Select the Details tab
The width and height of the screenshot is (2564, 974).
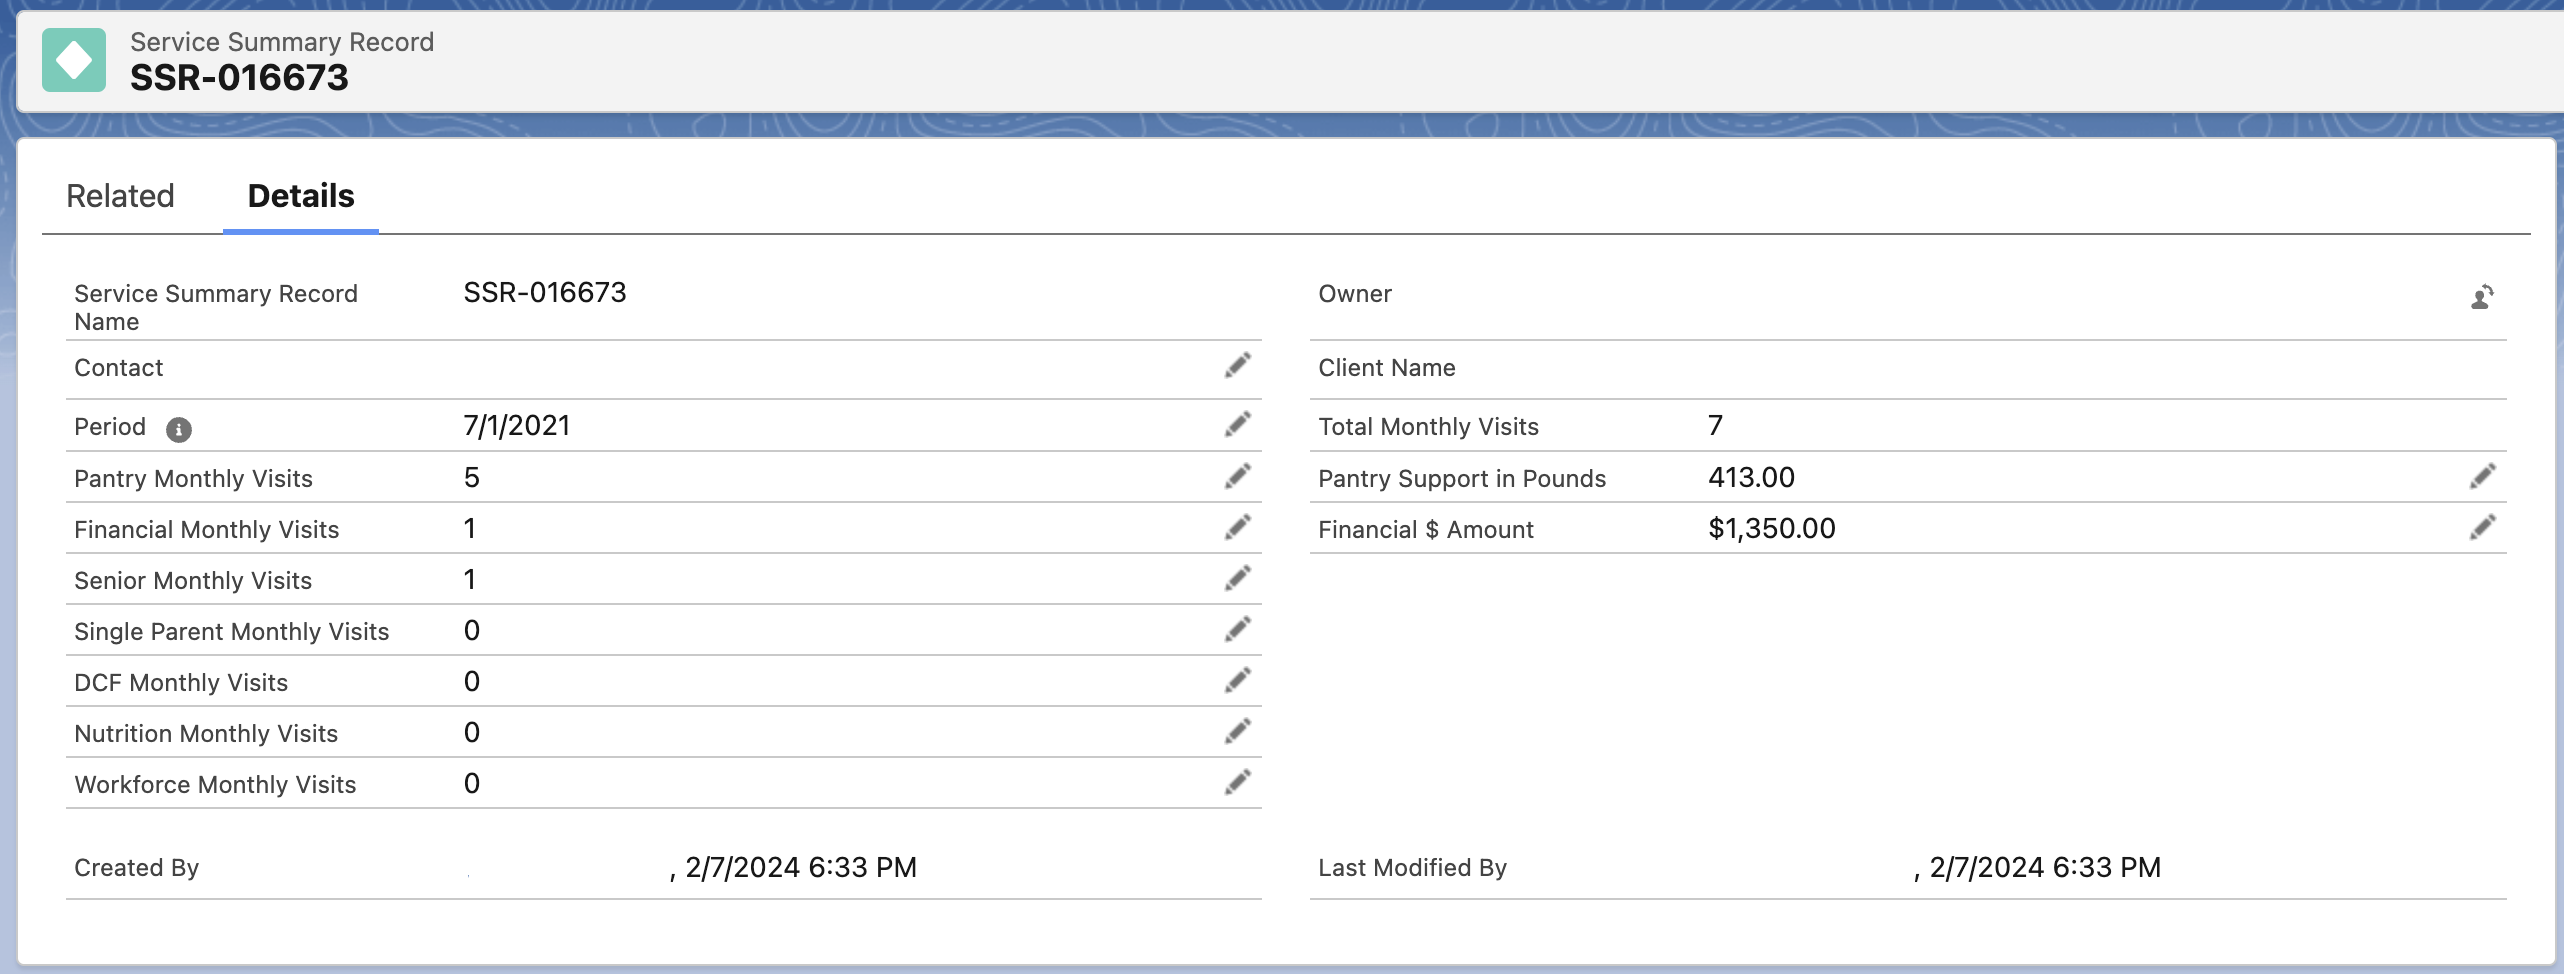(x=299, y=196)
